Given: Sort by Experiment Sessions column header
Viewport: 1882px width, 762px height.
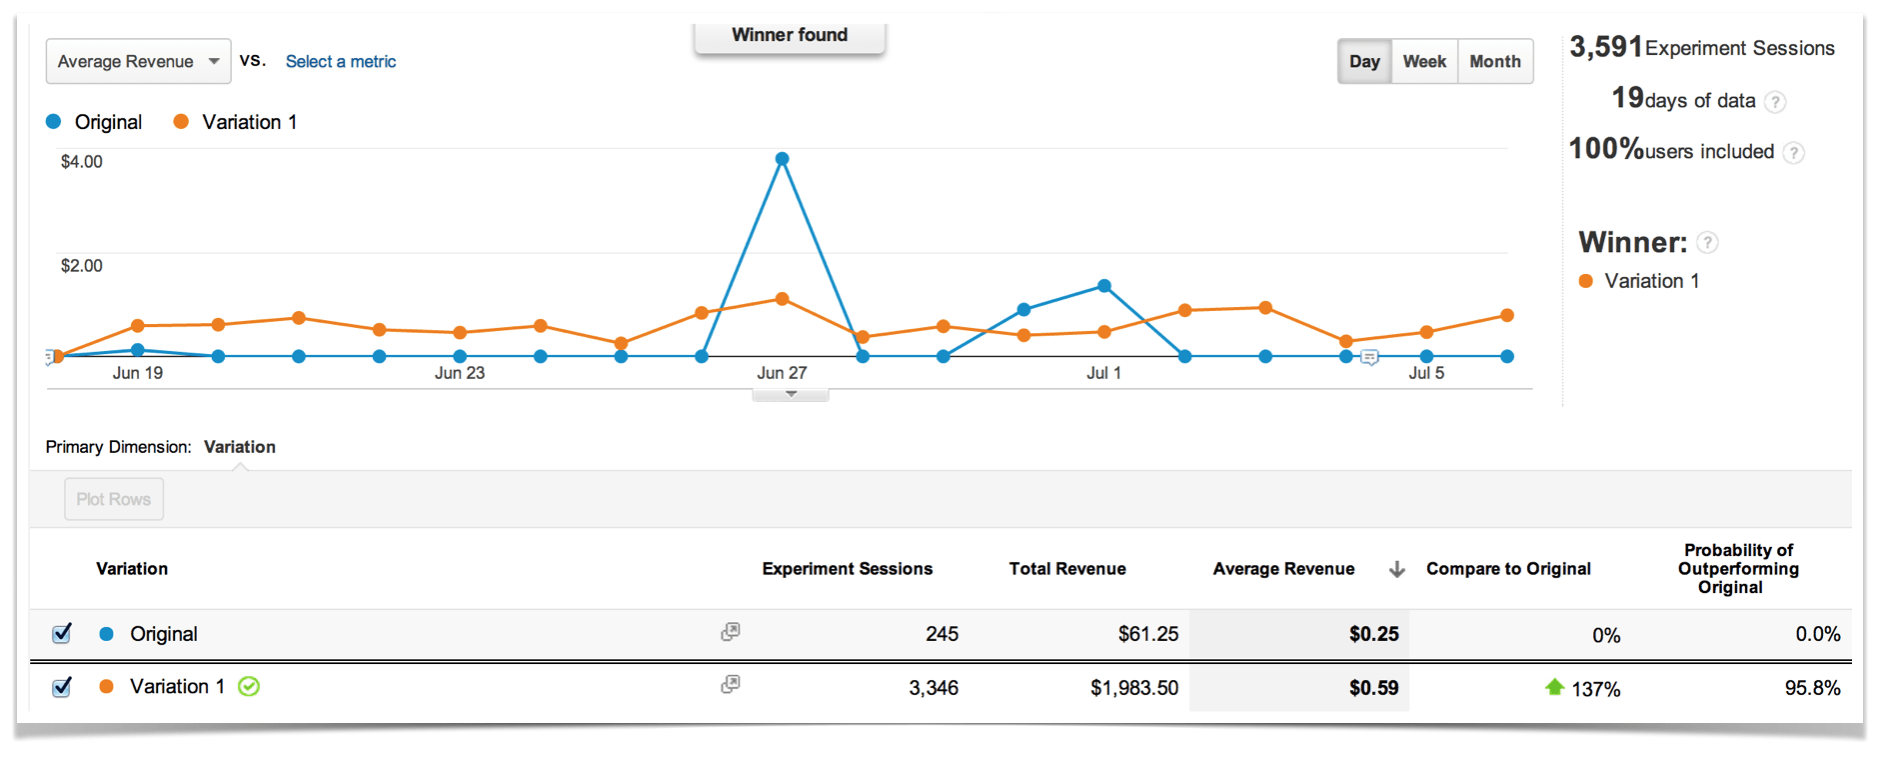Looking at the screenshot, I should pyautogui.click(x=847, y=569).
